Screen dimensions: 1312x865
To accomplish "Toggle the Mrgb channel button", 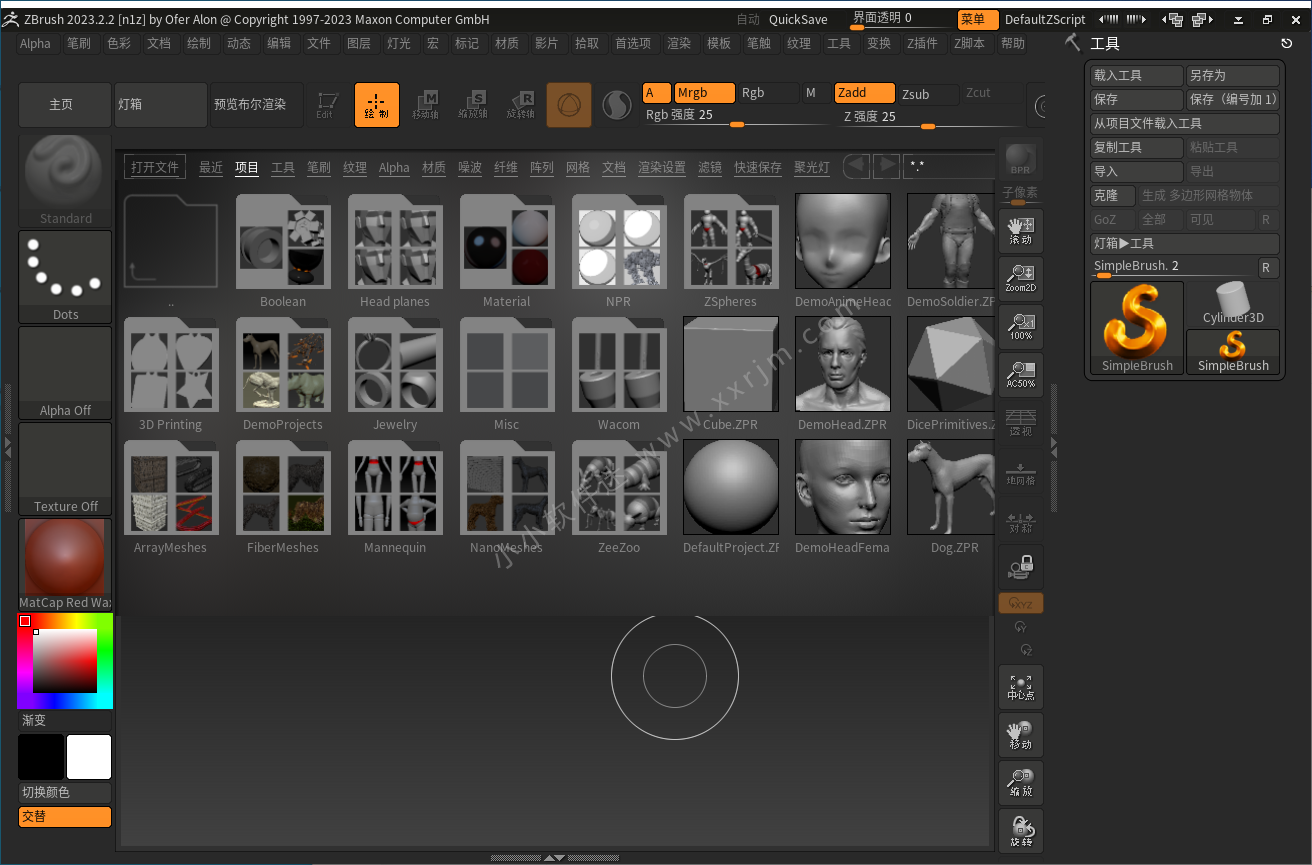I will (704, 93).
